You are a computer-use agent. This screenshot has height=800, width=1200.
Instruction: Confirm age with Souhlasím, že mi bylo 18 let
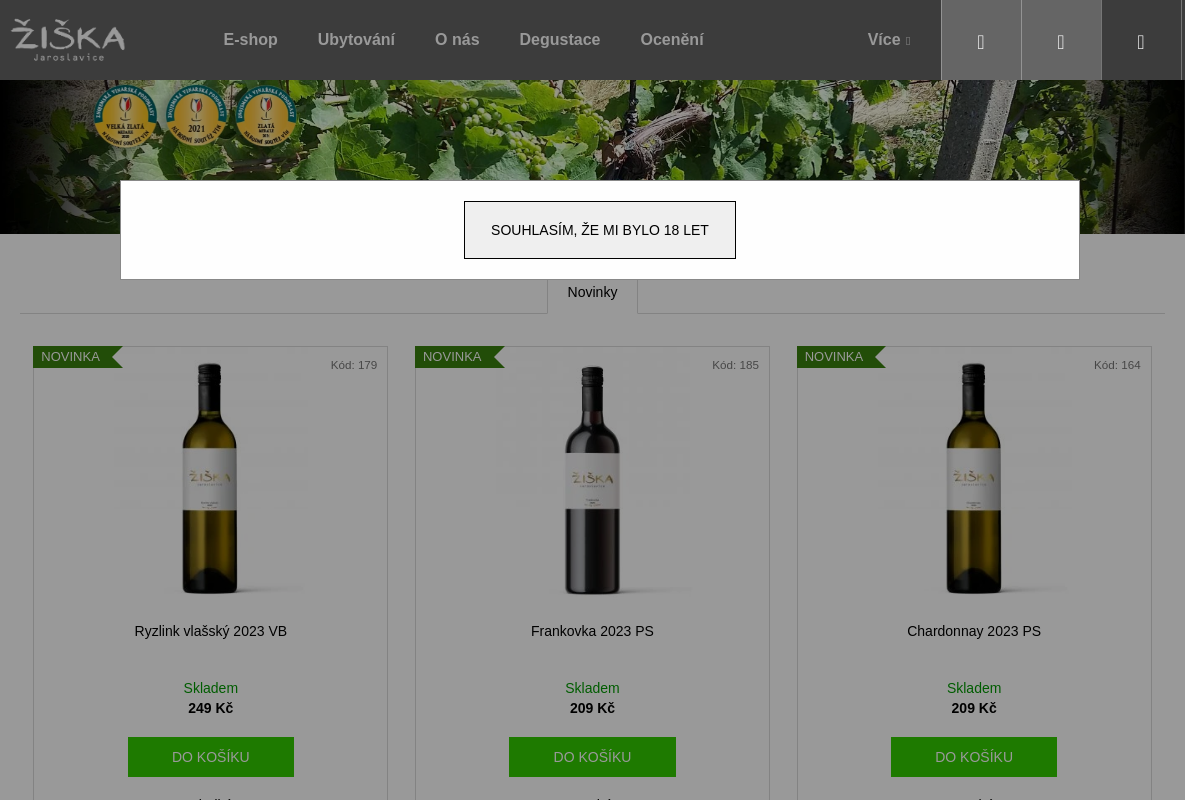(x=600, y=230)
